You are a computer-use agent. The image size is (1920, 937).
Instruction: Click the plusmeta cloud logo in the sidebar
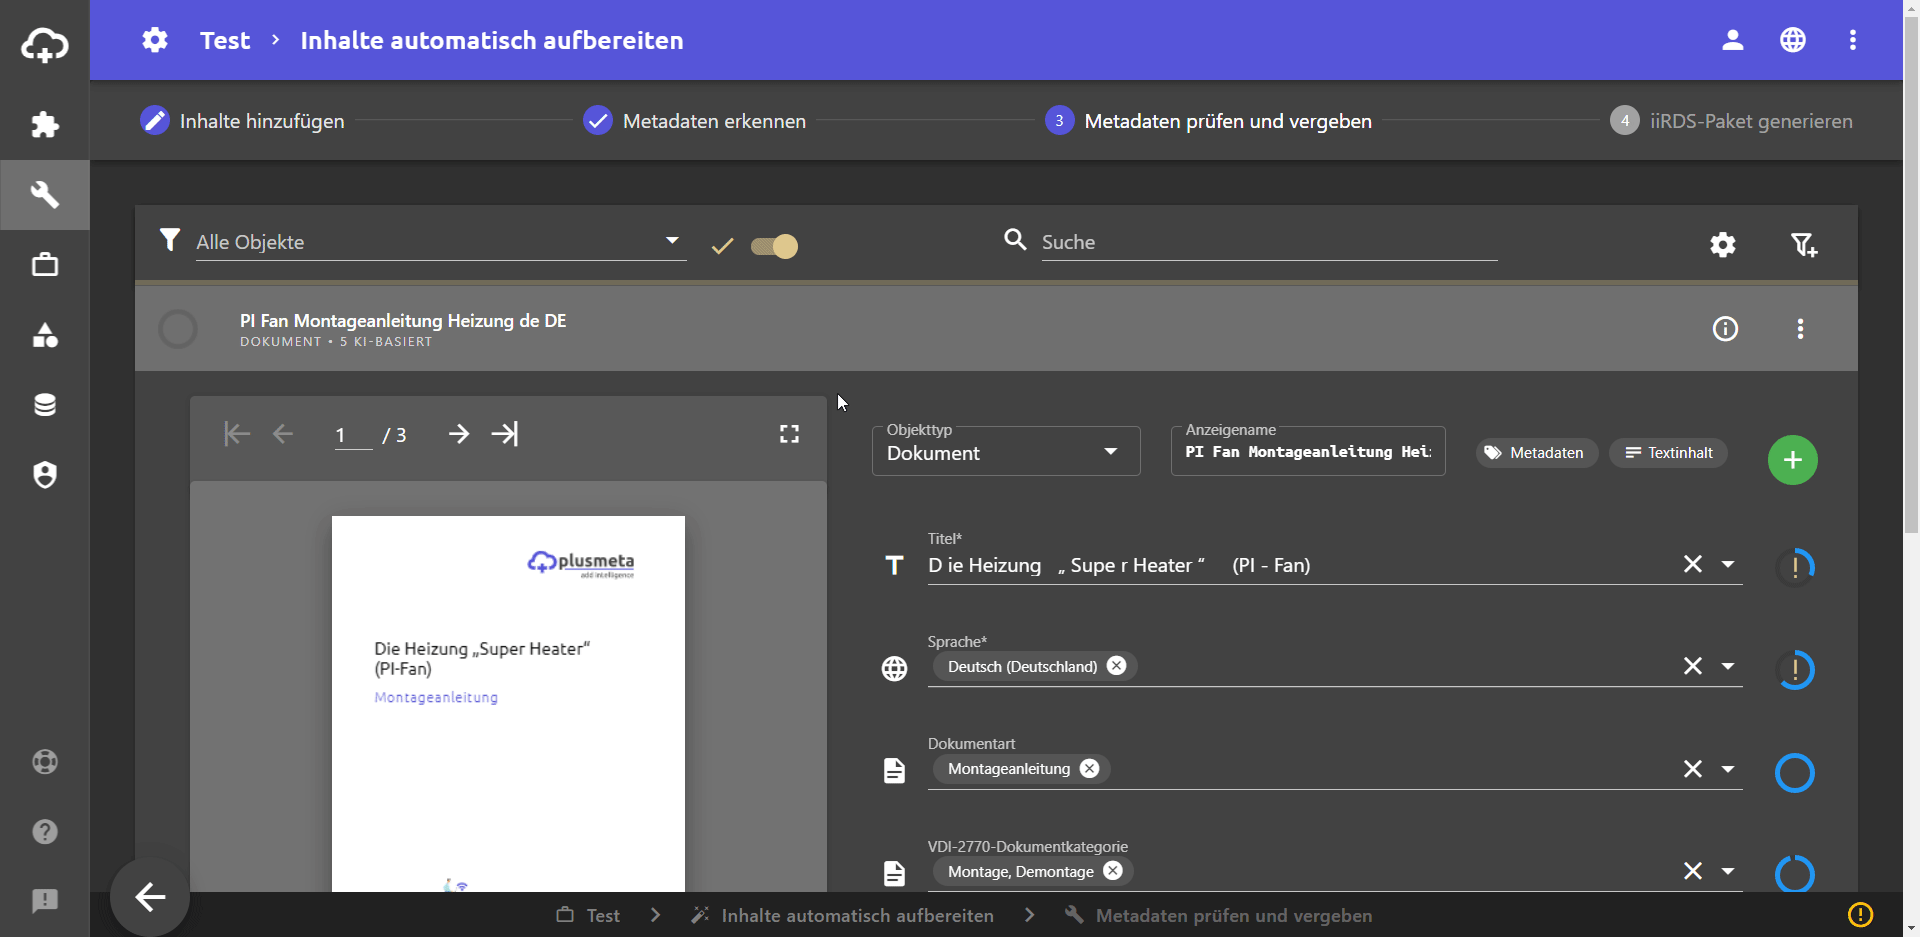point(45,44)
